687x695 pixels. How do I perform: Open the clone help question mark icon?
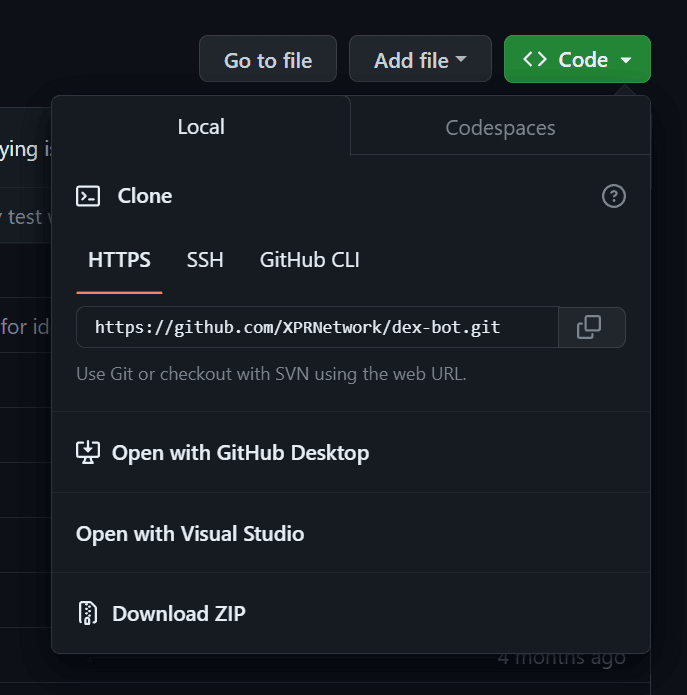614,196
